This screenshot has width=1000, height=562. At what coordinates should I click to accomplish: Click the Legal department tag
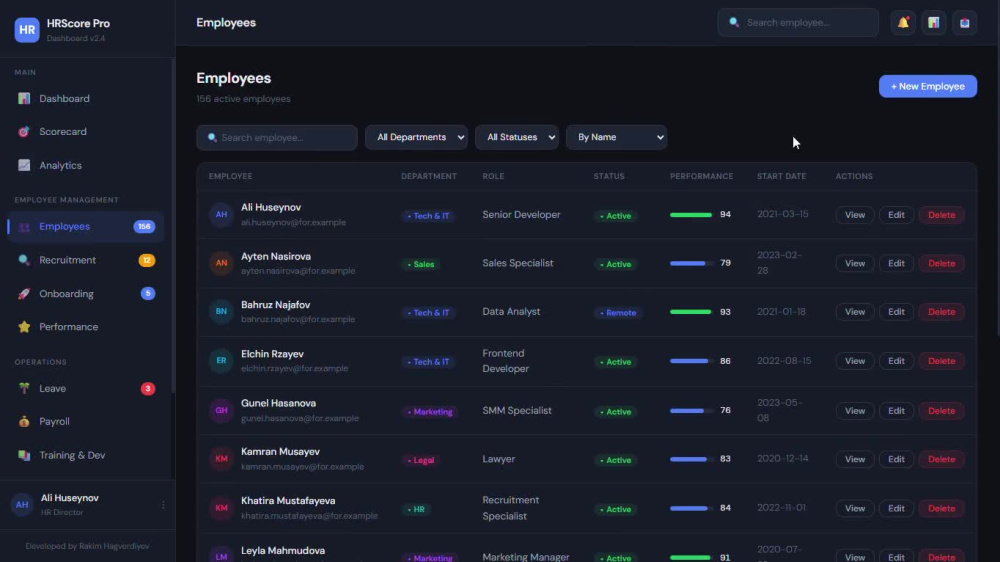[422, 460]
